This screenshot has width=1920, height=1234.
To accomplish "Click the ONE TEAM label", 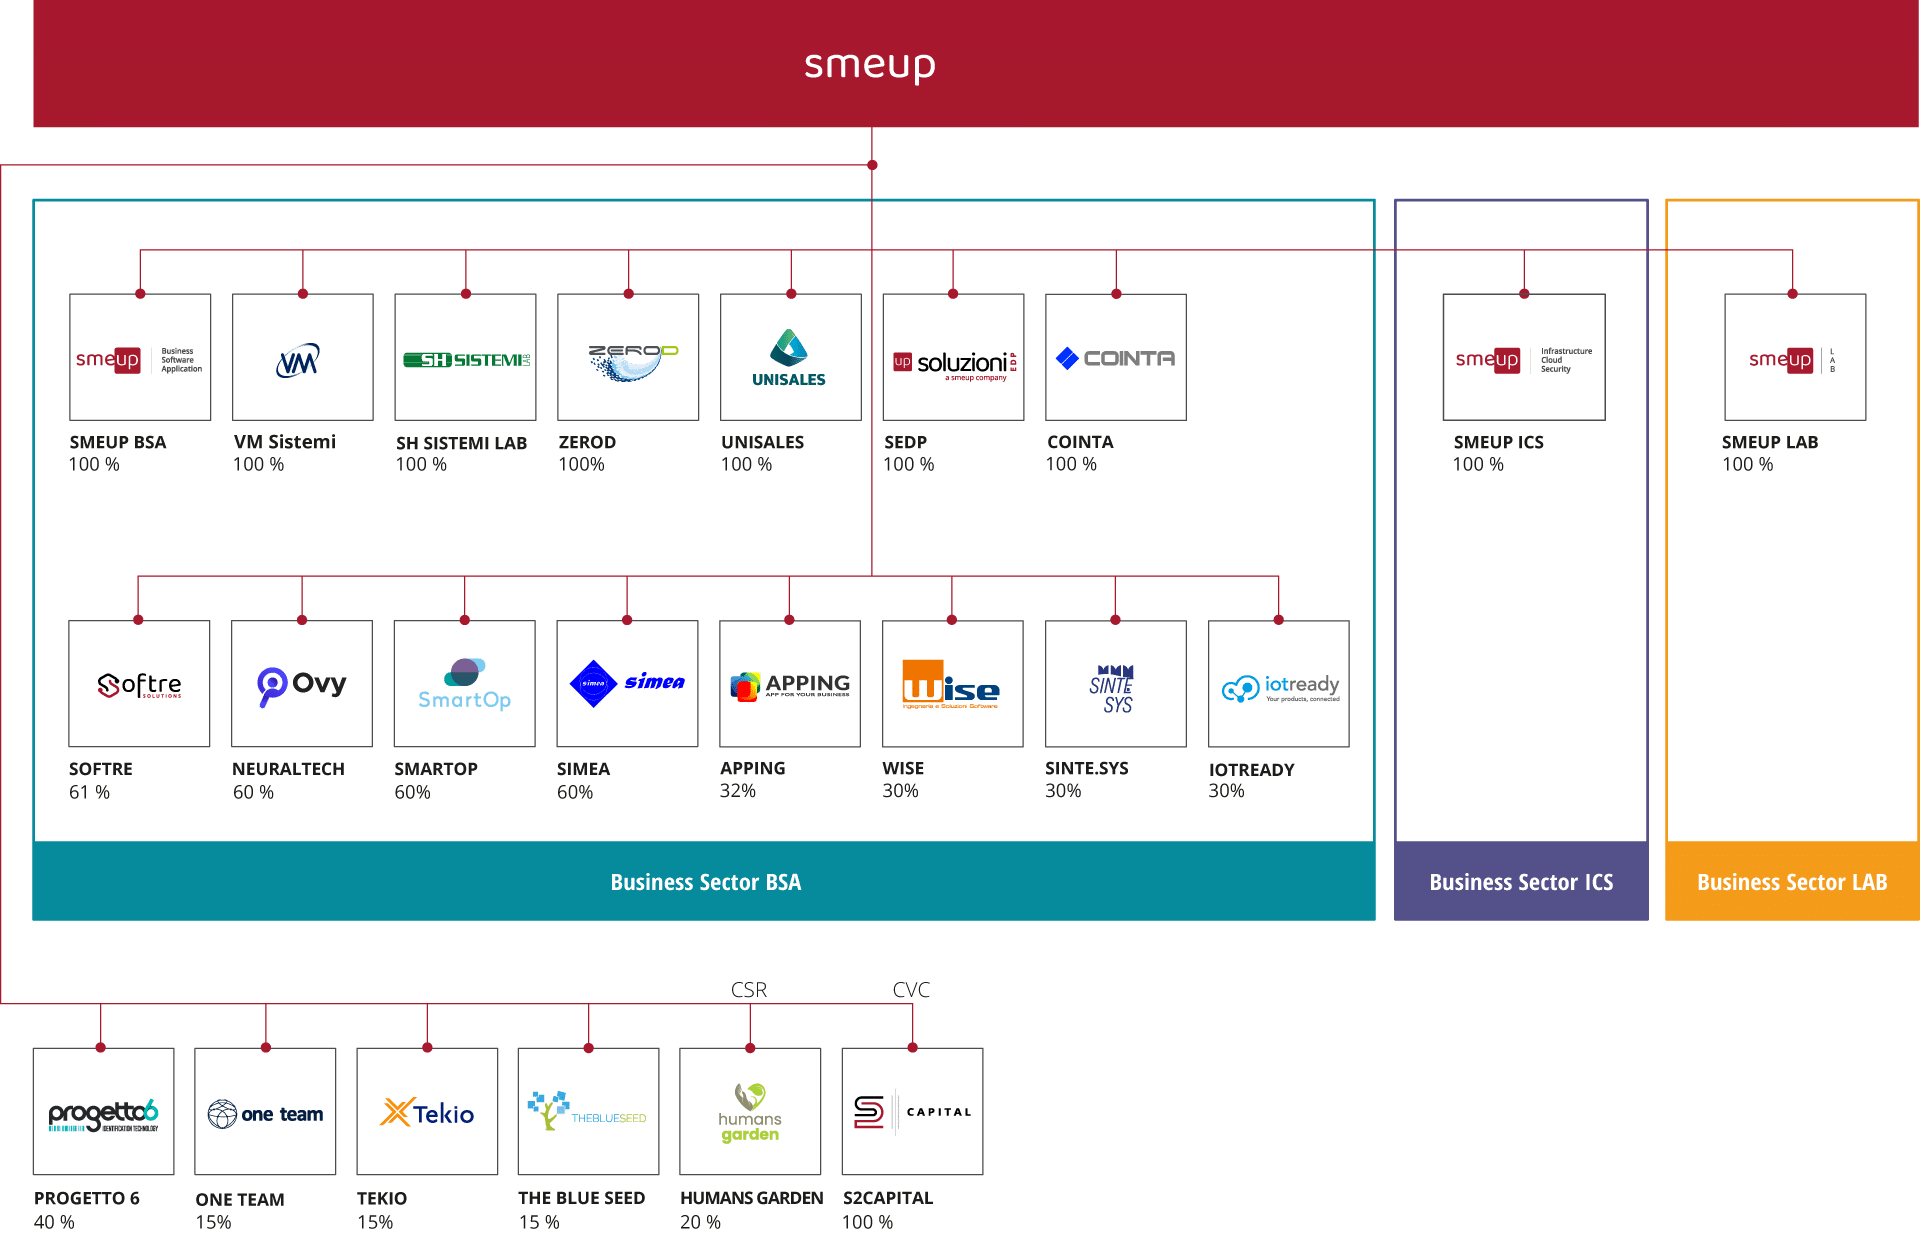I will (x=240, y=1199).
